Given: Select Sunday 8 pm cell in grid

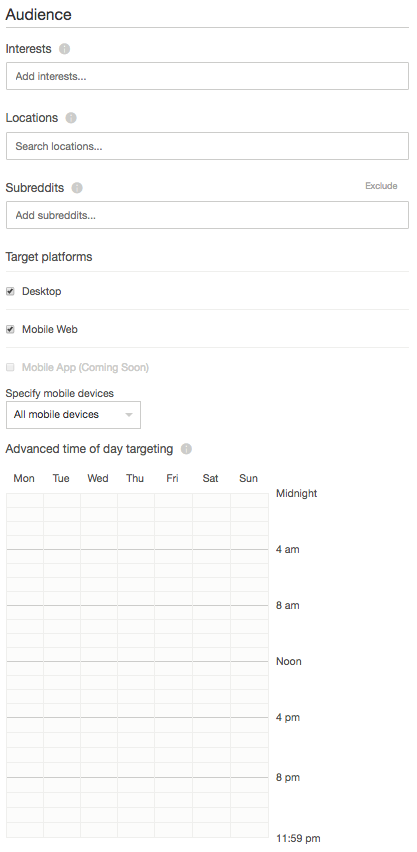Looking at the screenshot, I should (250, 785).
